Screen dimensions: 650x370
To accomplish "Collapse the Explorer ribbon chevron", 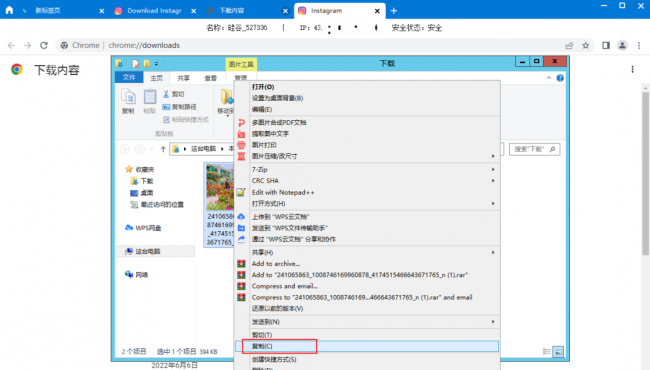I will pos(549,78).
